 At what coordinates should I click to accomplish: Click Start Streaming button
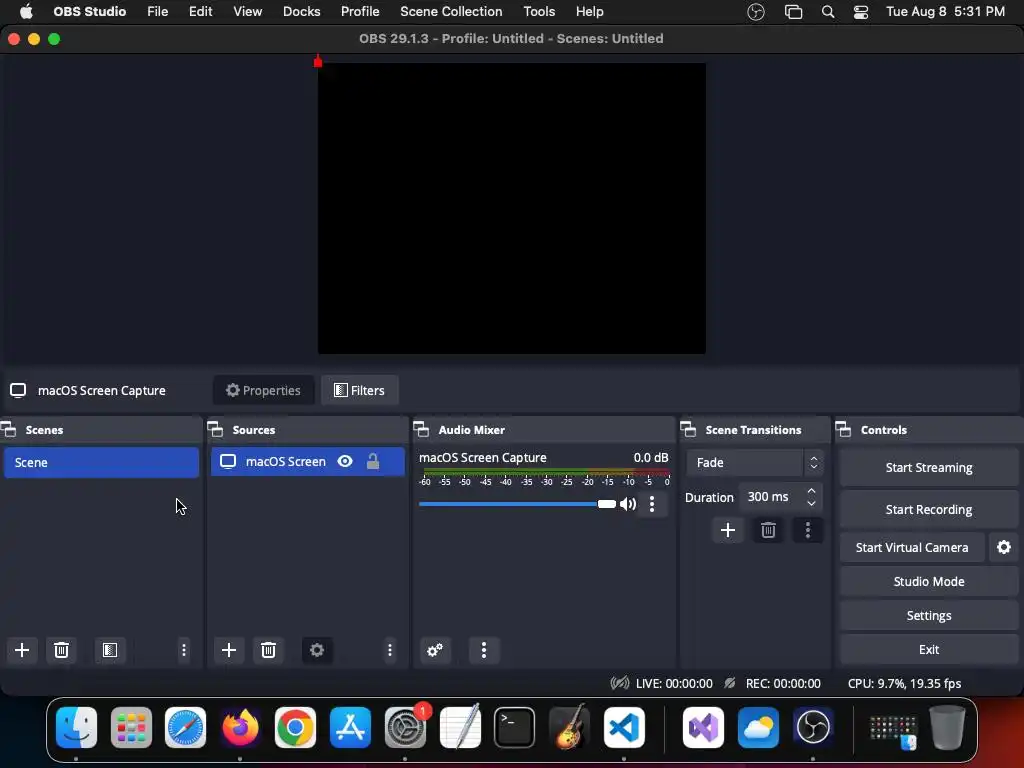click(x=929, y=468)
